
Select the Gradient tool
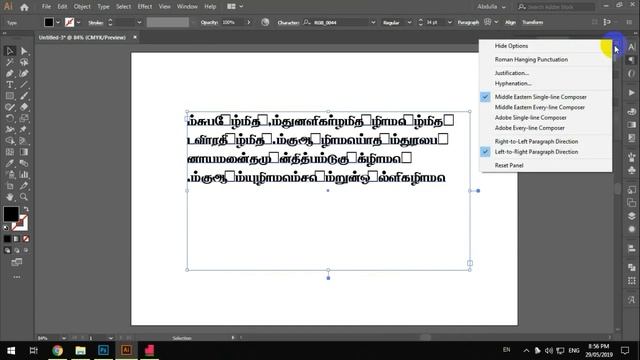(x=24, y=152)
